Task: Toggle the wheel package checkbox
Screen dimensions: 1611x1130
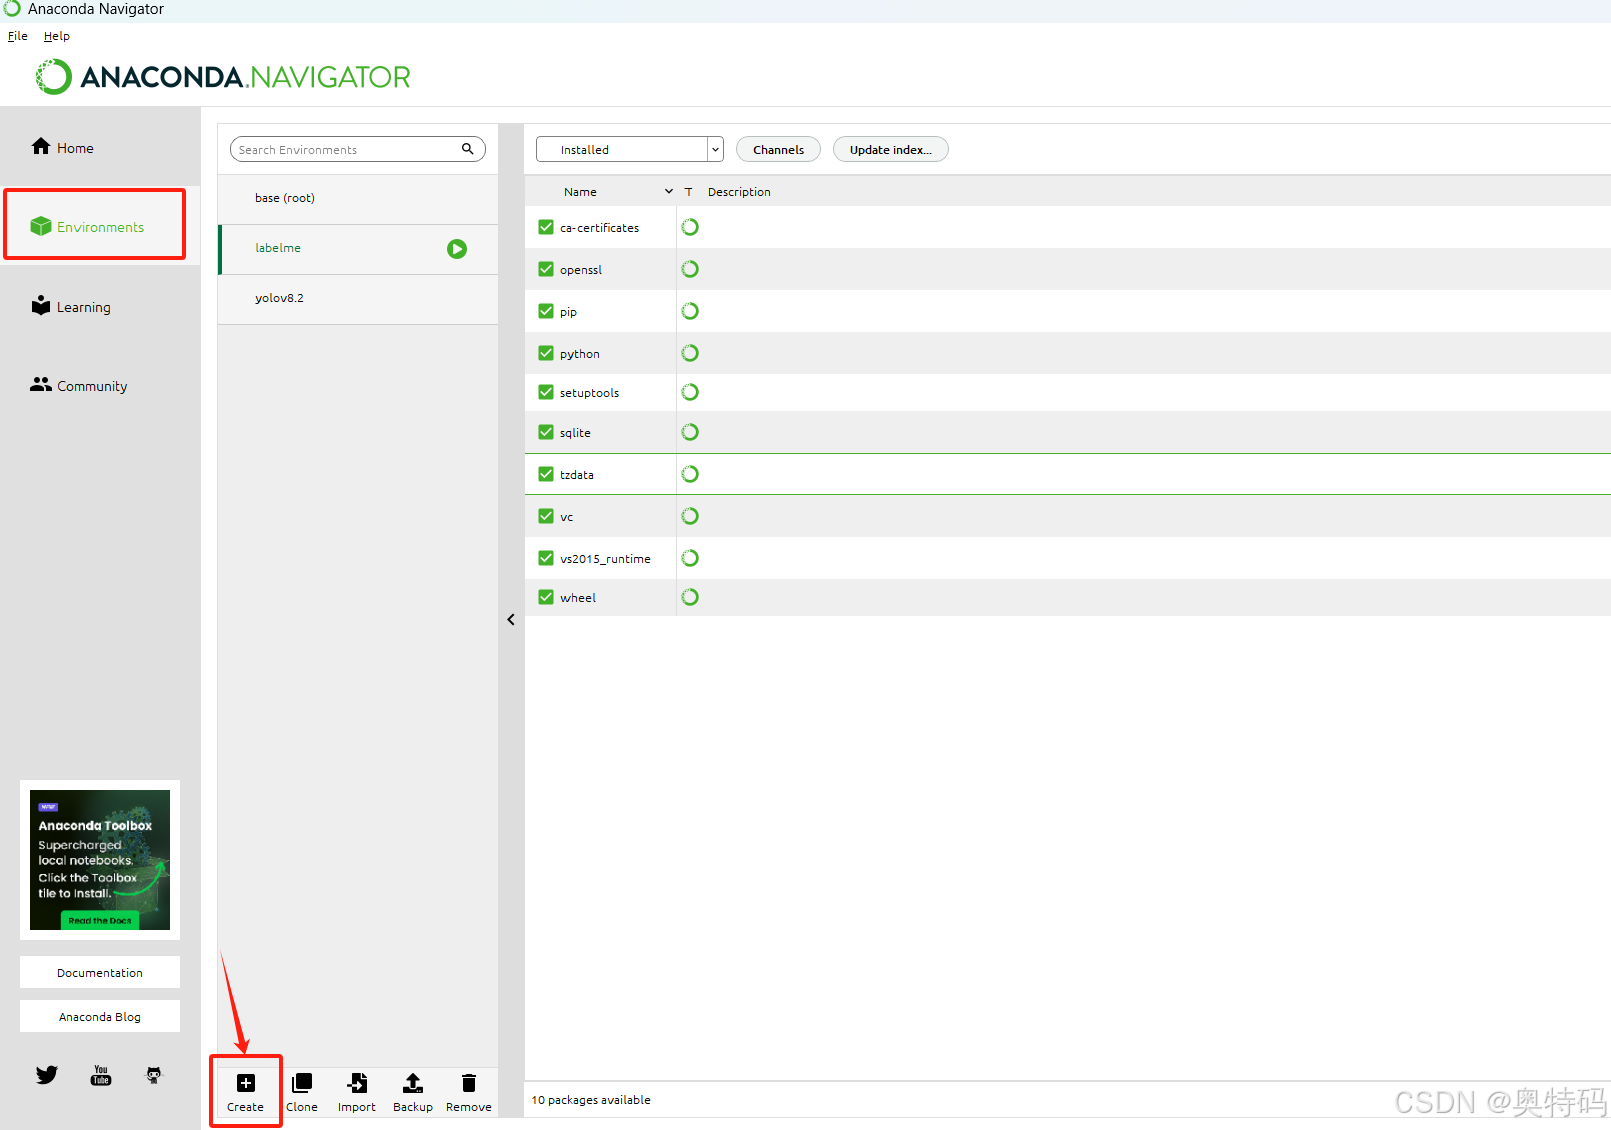Action: coord(546,597)
